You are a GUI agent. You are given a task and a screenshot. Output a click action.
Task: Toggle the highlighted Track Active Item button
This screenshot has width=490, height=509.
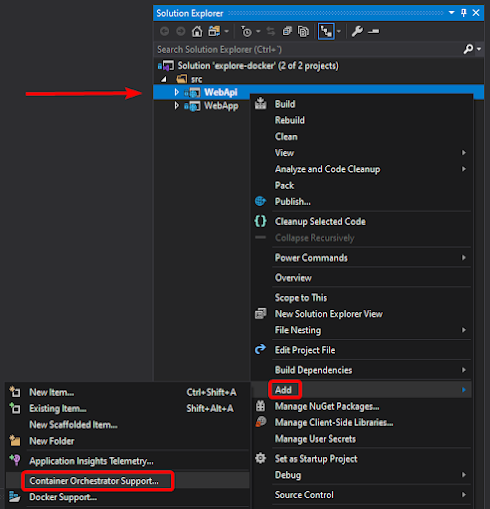pyautogui.click(x=326, y=32)
